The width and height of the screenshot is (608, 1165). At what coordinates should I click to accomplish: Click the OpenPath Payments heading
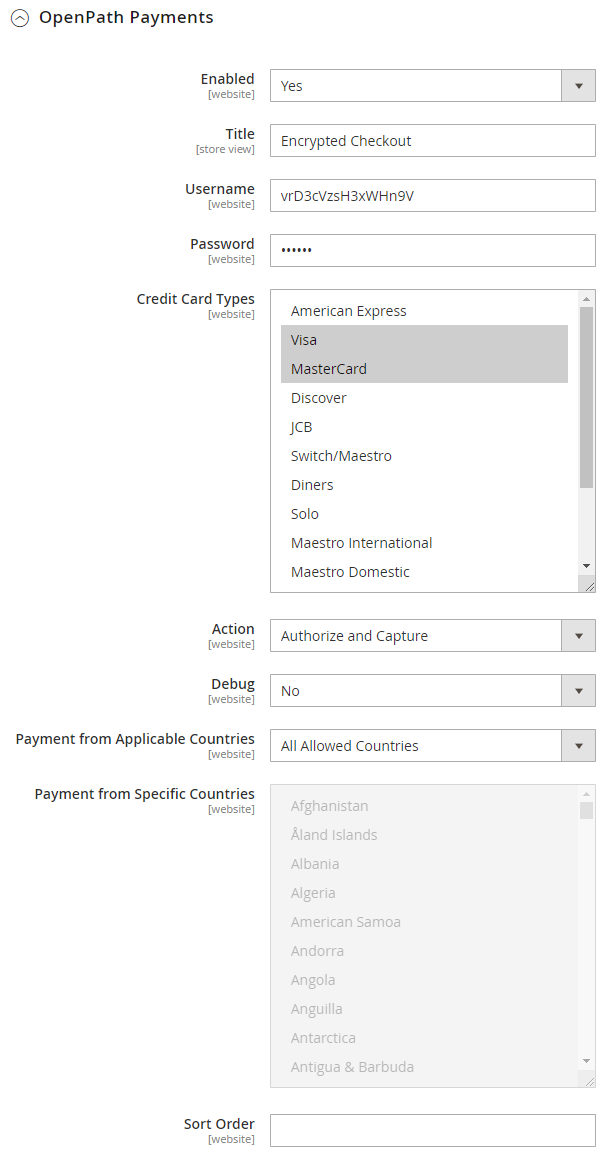(126, 17)
